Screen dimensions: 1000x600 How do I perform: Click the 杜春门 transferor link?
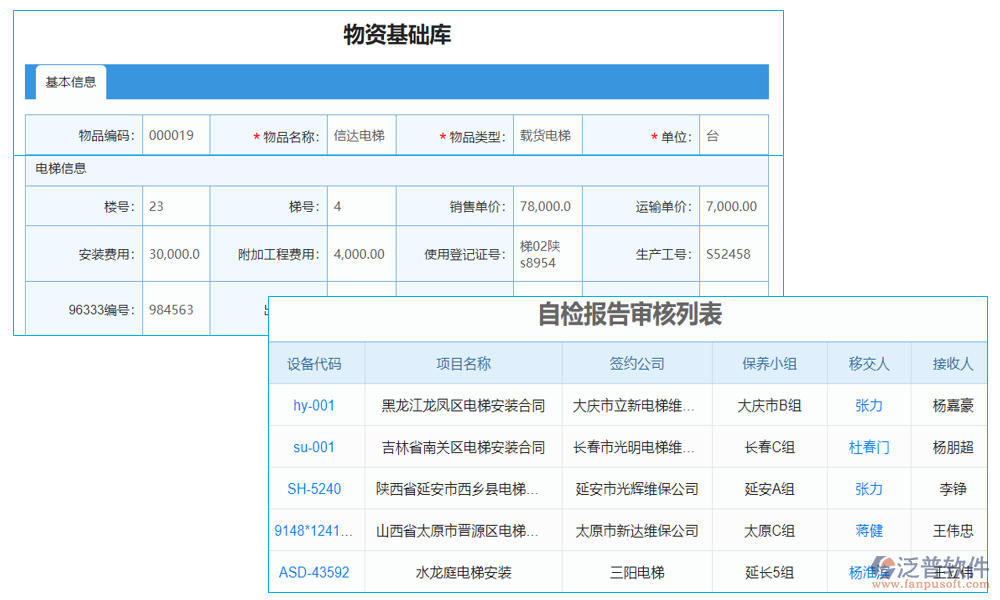click(868, 447)
